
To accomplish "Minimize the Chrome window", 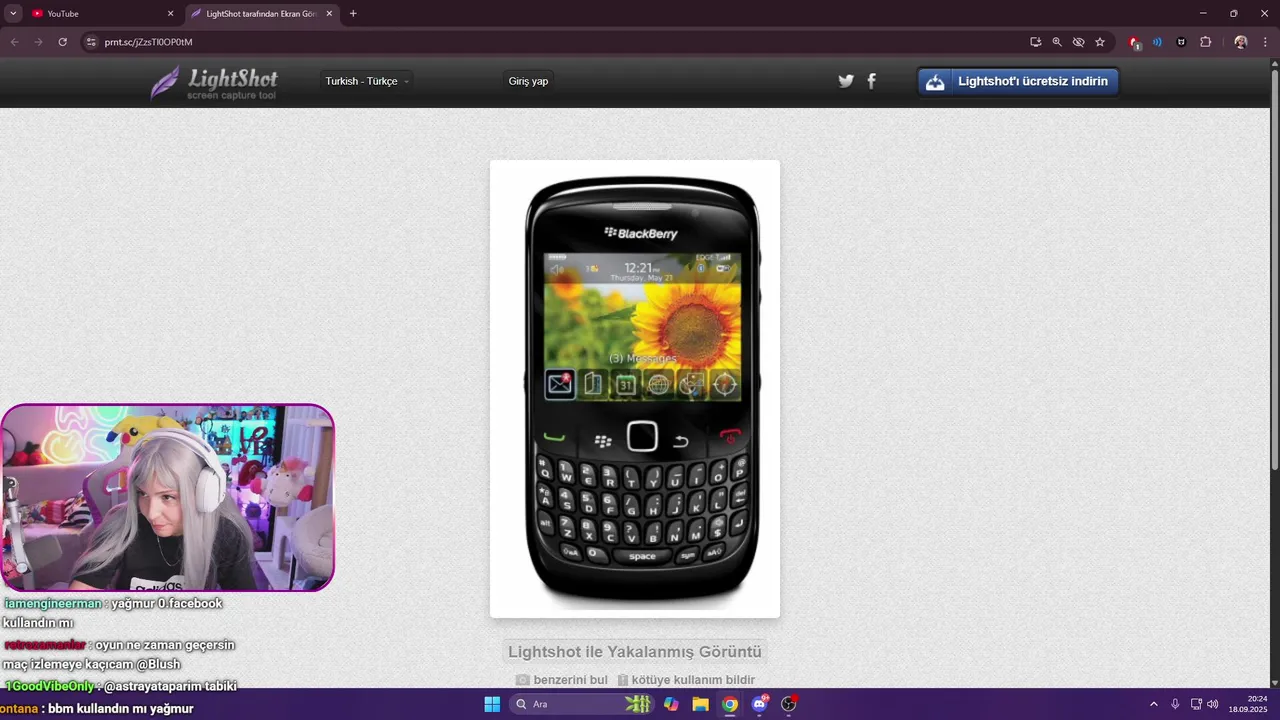I will tap(1202, 13).
